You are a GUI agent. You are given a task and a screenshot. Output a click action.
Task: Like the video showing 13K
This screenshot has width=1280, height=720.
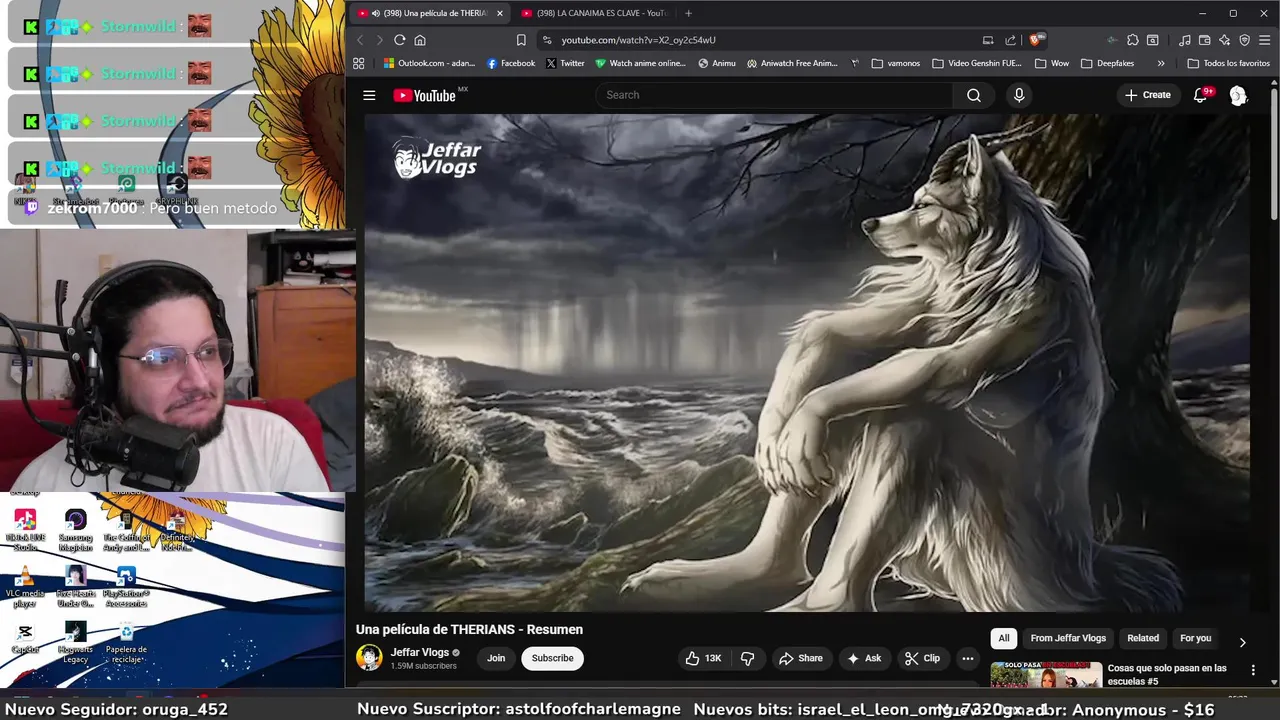pos(703,658)
